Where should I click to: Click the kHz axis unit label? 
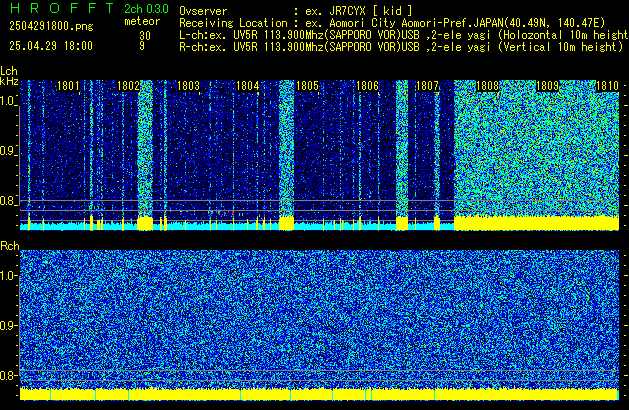(9, 81)
